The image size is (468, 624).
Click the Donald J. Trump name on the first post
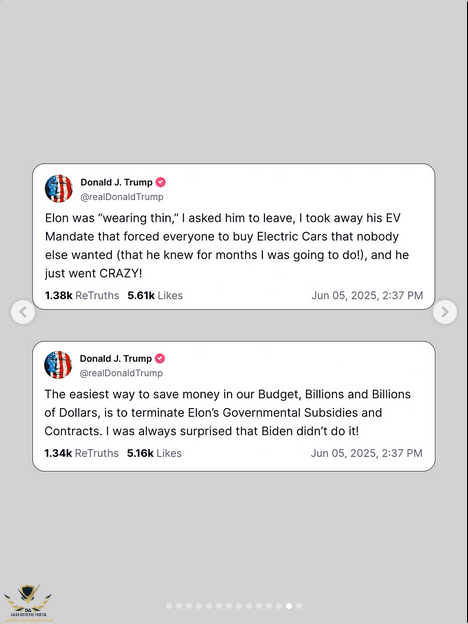click(117, 182)
